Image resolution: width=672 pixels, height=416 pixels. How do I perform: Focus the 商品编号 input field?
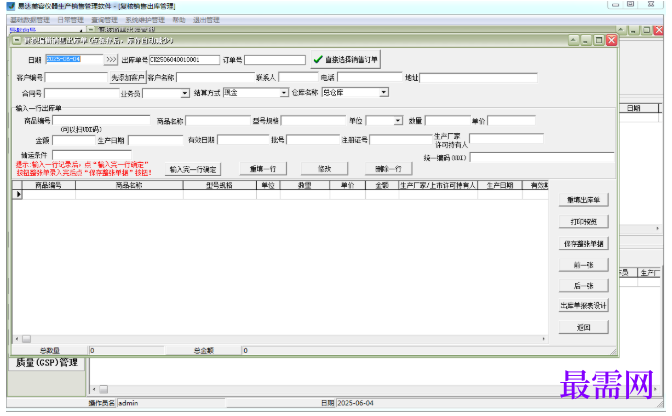[101, 120]
